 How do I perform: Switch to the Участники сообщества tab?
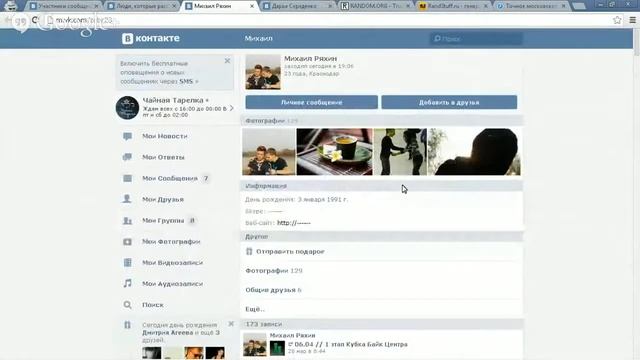click(64, 6)
